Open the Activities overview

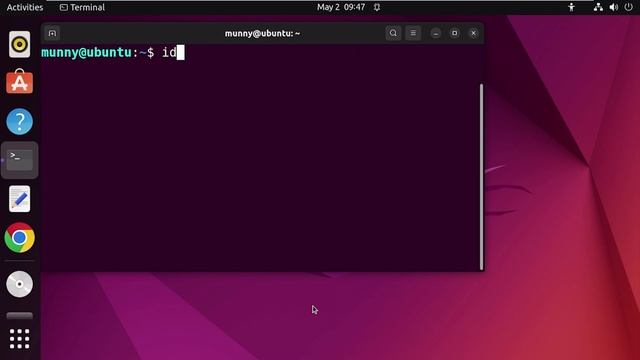[25, 7]
